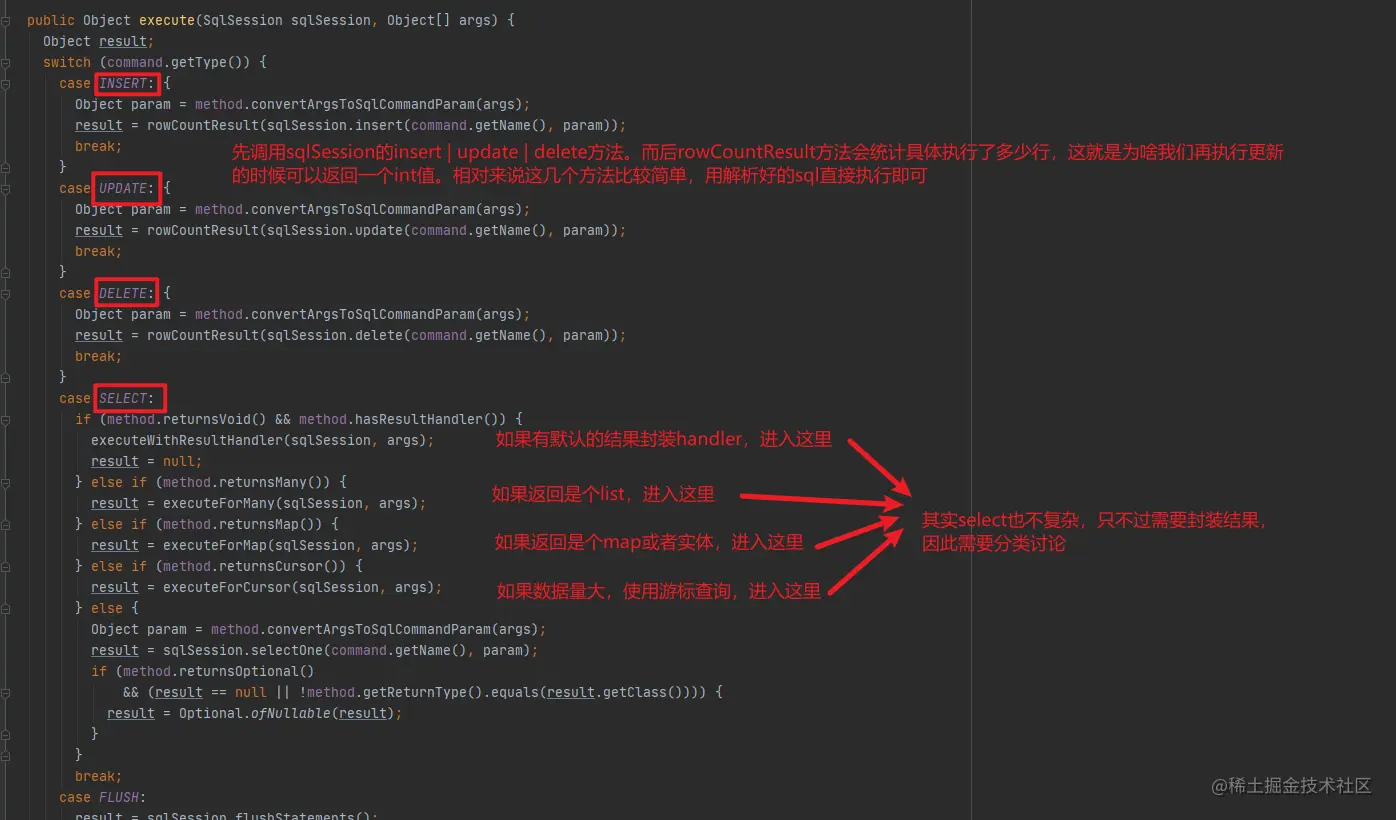The width and height of the screenshot is (1396, 820).
Task: Click the UPDATE case constant
Action: pos(123,188)
